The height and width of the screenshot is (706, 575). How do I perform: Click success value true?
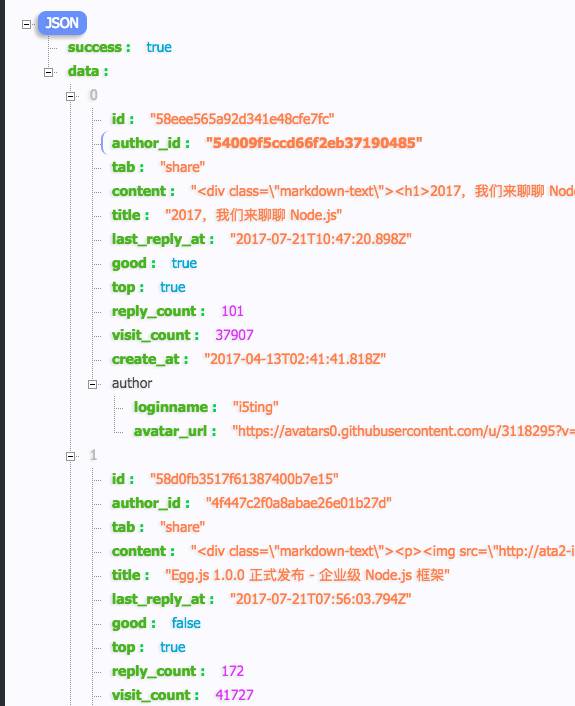pyautogui.click(x=159, y=47)
